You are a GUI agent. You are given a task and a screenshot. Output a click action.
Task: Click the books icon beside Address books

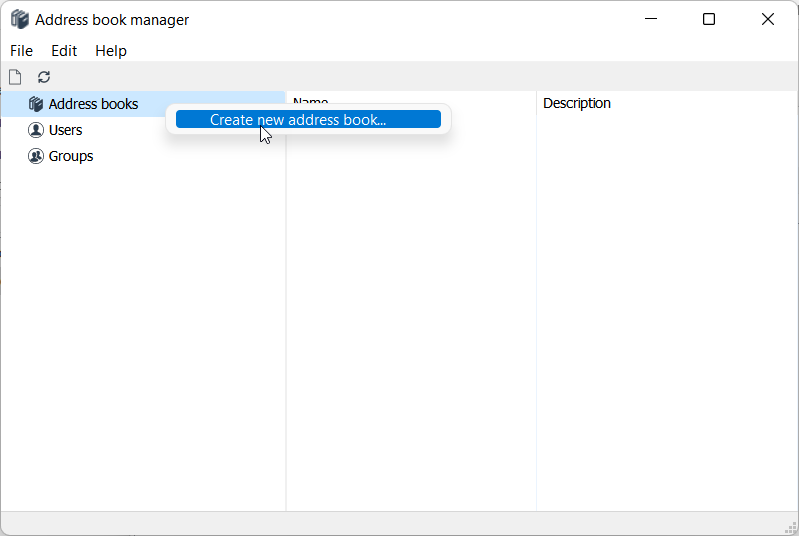(x=36, y=104)
